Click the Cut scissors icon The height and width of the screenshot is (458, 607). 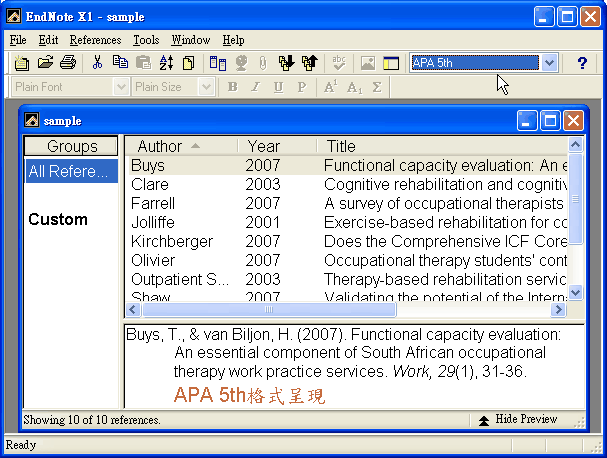click(97, 63)
